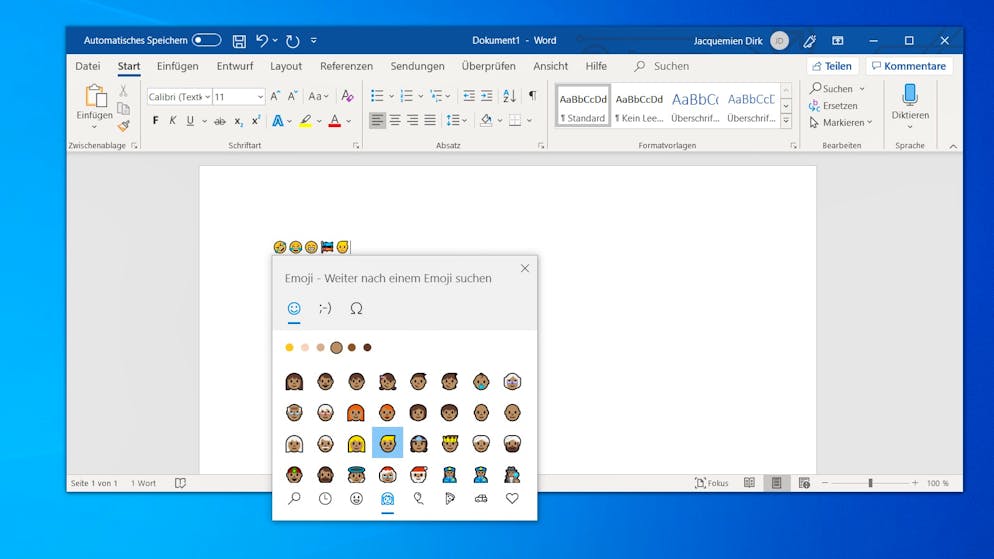The image size is (994, 559).
Task: Decrease paragraph indent
Action: click(469, 96)
